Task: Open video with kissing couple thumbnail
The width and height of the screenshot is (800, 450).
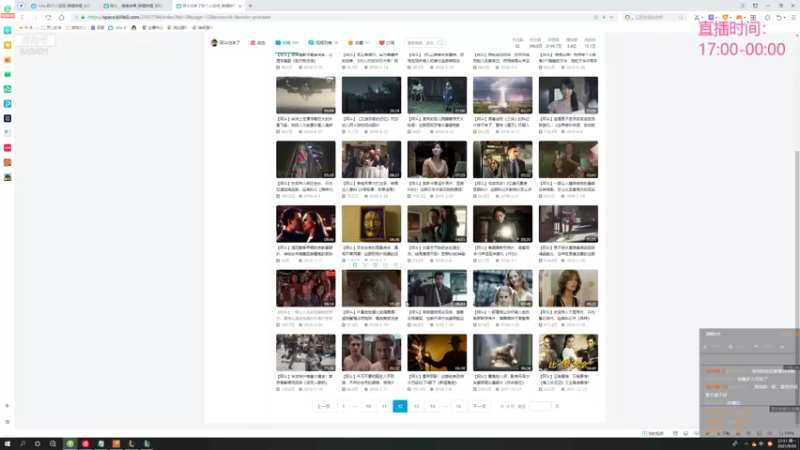Action: tap(306, 224)
